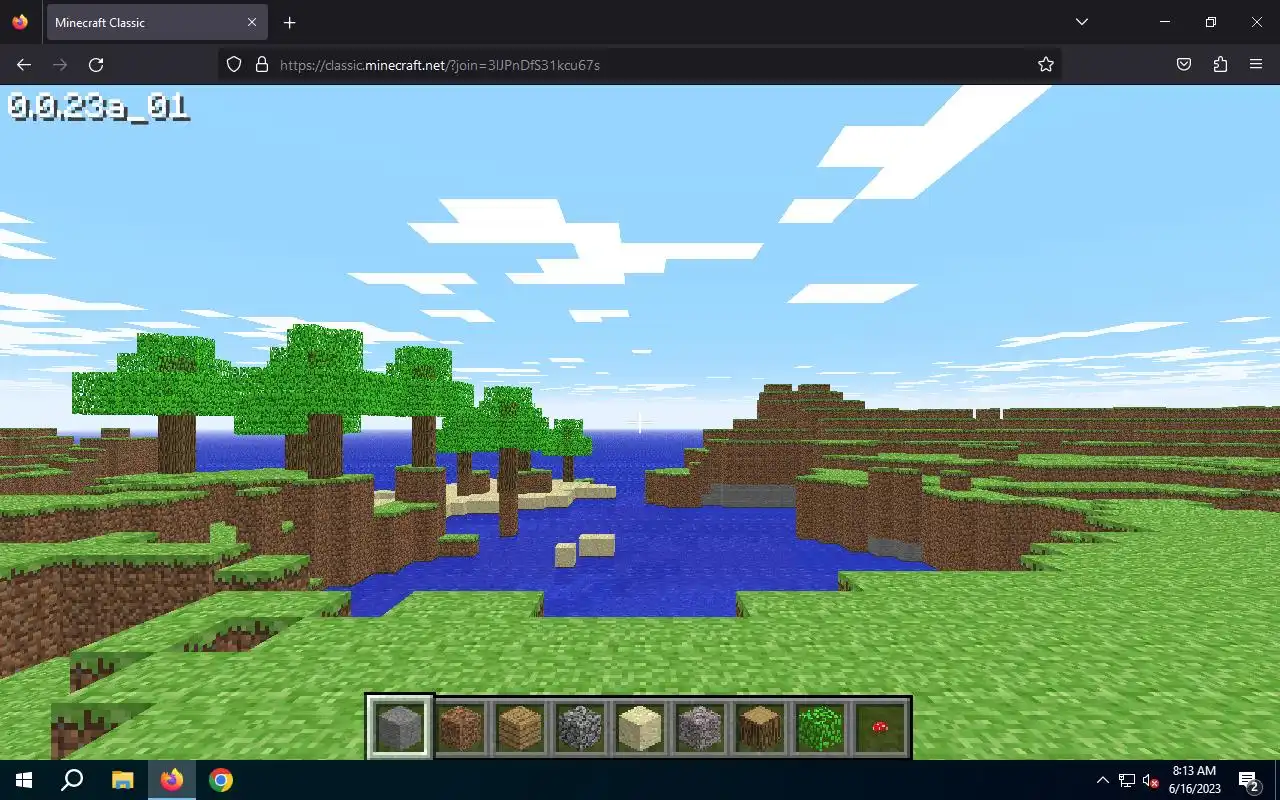The width and height of the screenshot is (1280, 800).
Task: Switch to Firefox in the taskbar
Action: pyautogui.click(x=172, y=780)
